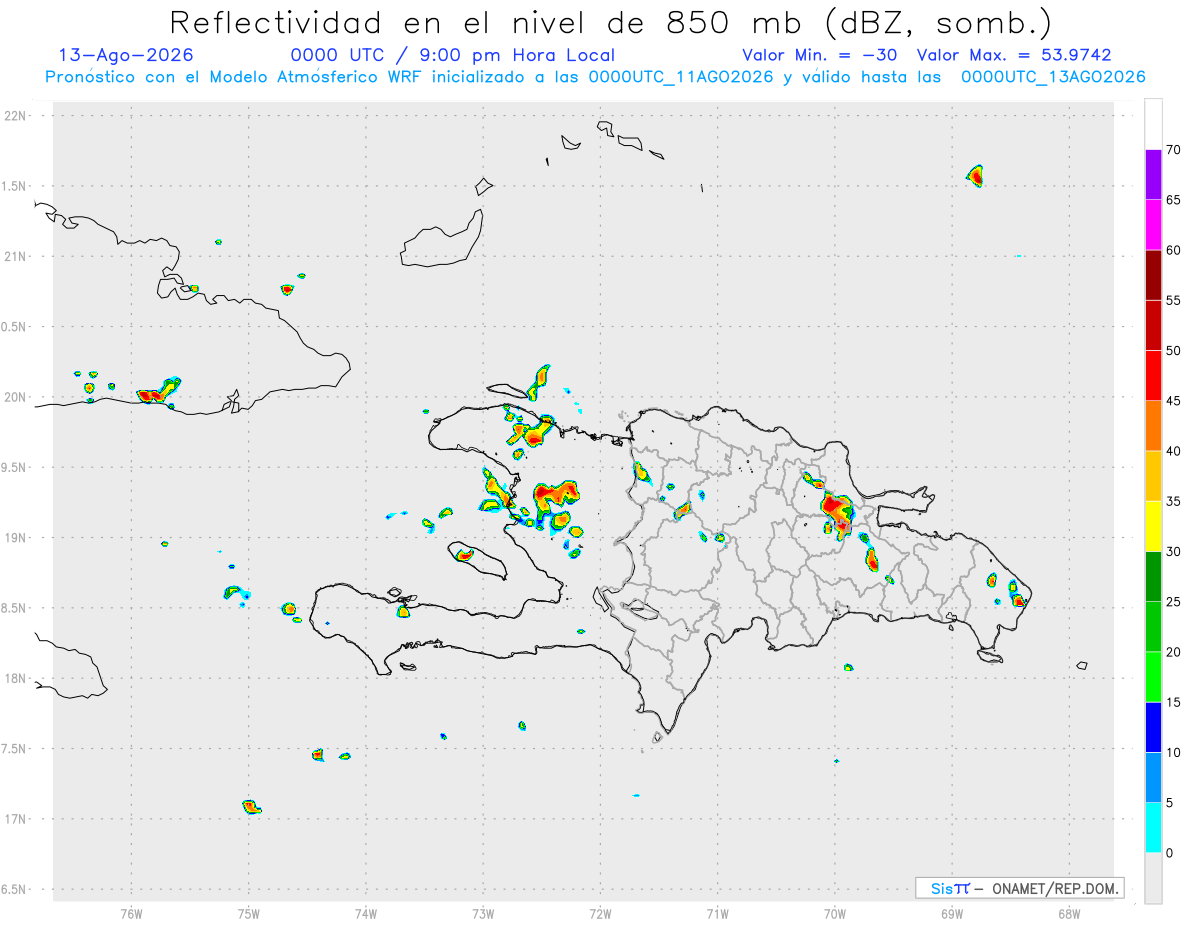The width and height of the screenshot is (1200, 927).
Task: Select the gold 35–40 dBZ colorbar segment
Action: pyautogui.click(x=1153, y=476)
